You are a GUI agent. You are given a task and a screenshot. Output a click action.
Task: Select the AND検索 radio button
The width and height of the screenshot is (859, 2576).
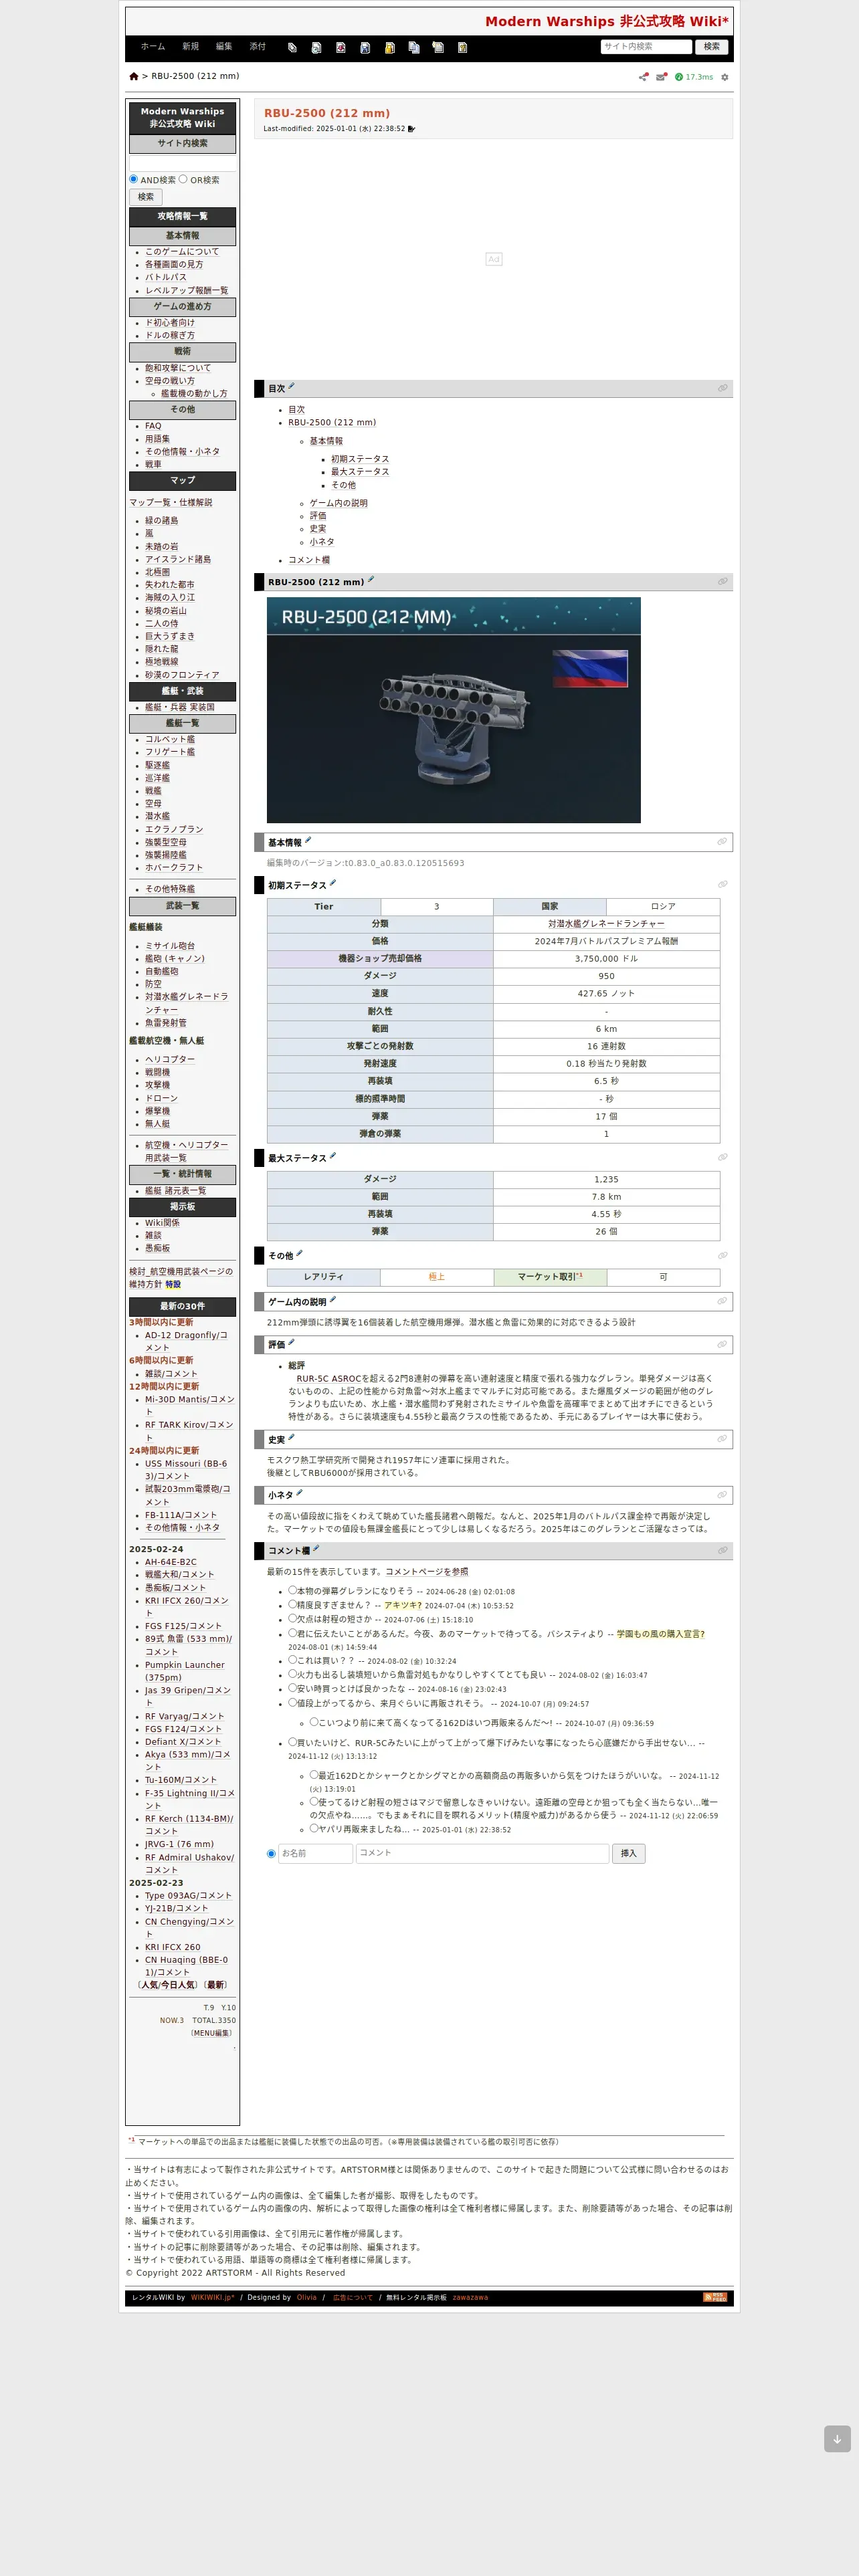(x=134, y=179)
